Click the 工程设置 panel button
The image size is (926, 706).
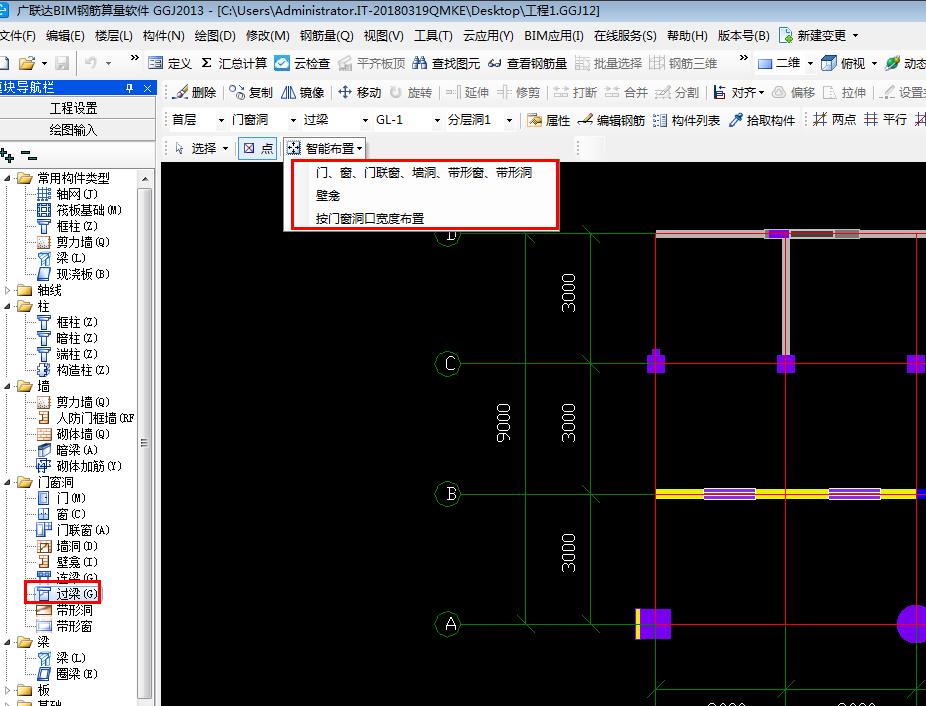point(73,108)
